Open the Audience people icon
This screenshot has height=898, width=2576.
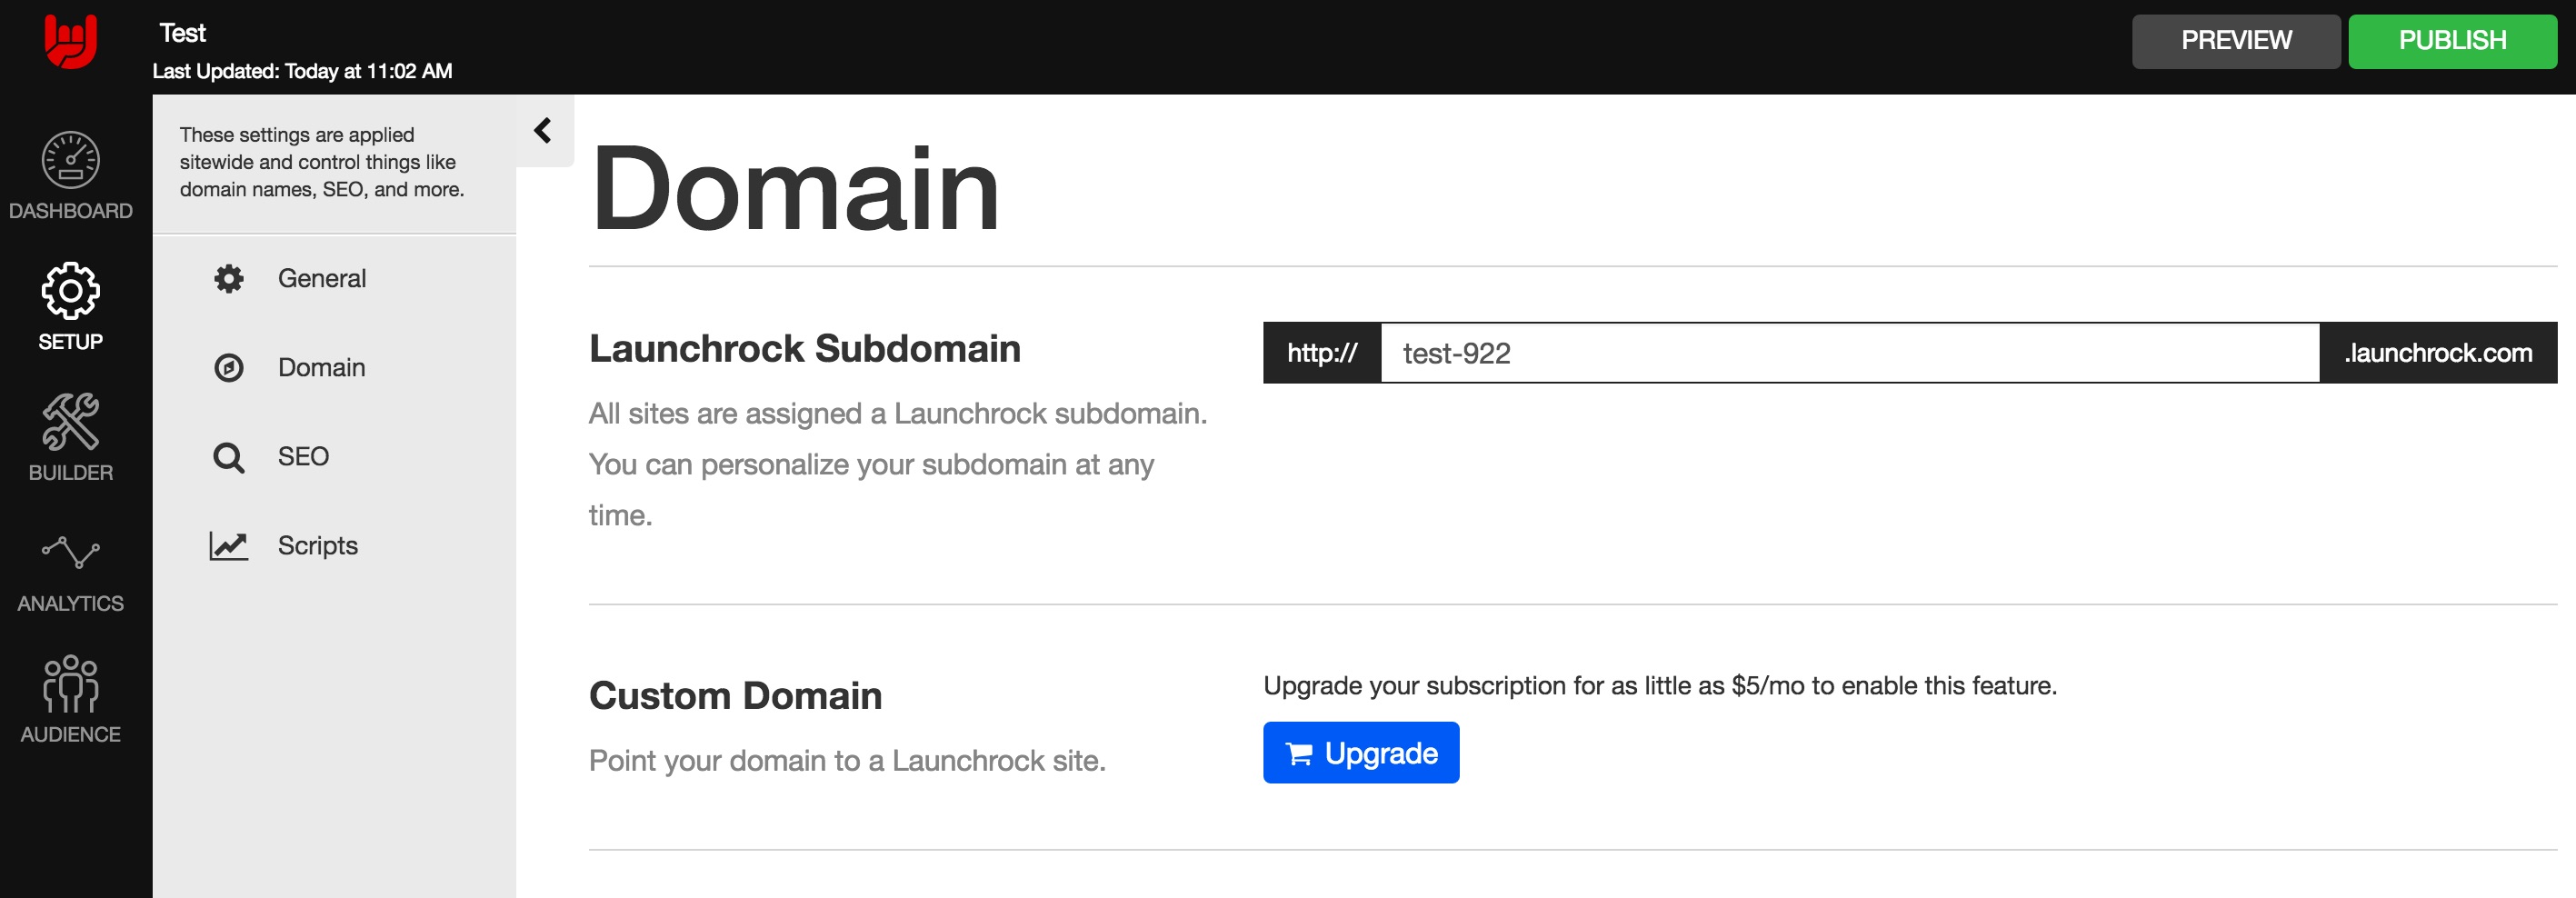pyautogui.click(x=70, y=683)
